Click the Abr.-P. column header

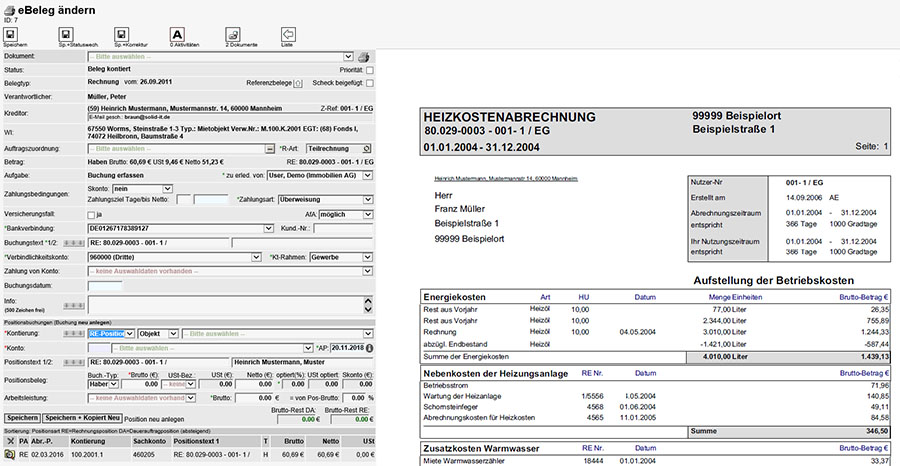coord(42,441)
